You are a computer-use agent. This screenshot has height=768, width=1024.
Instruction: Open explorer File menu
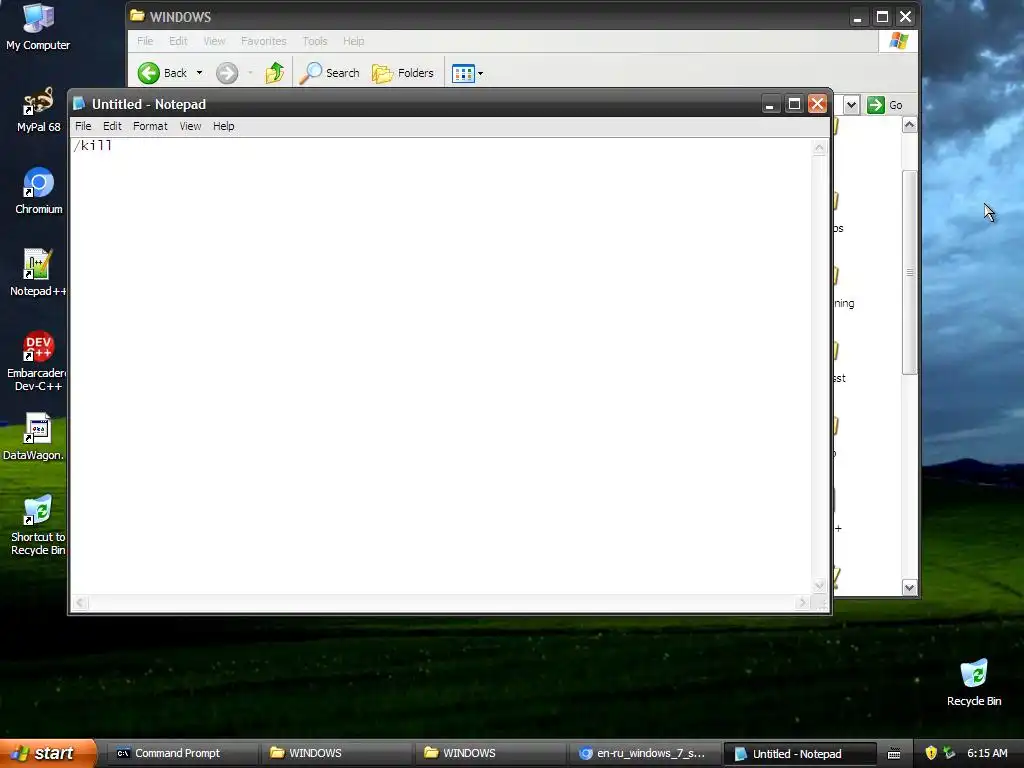click(x=145, y=40)
